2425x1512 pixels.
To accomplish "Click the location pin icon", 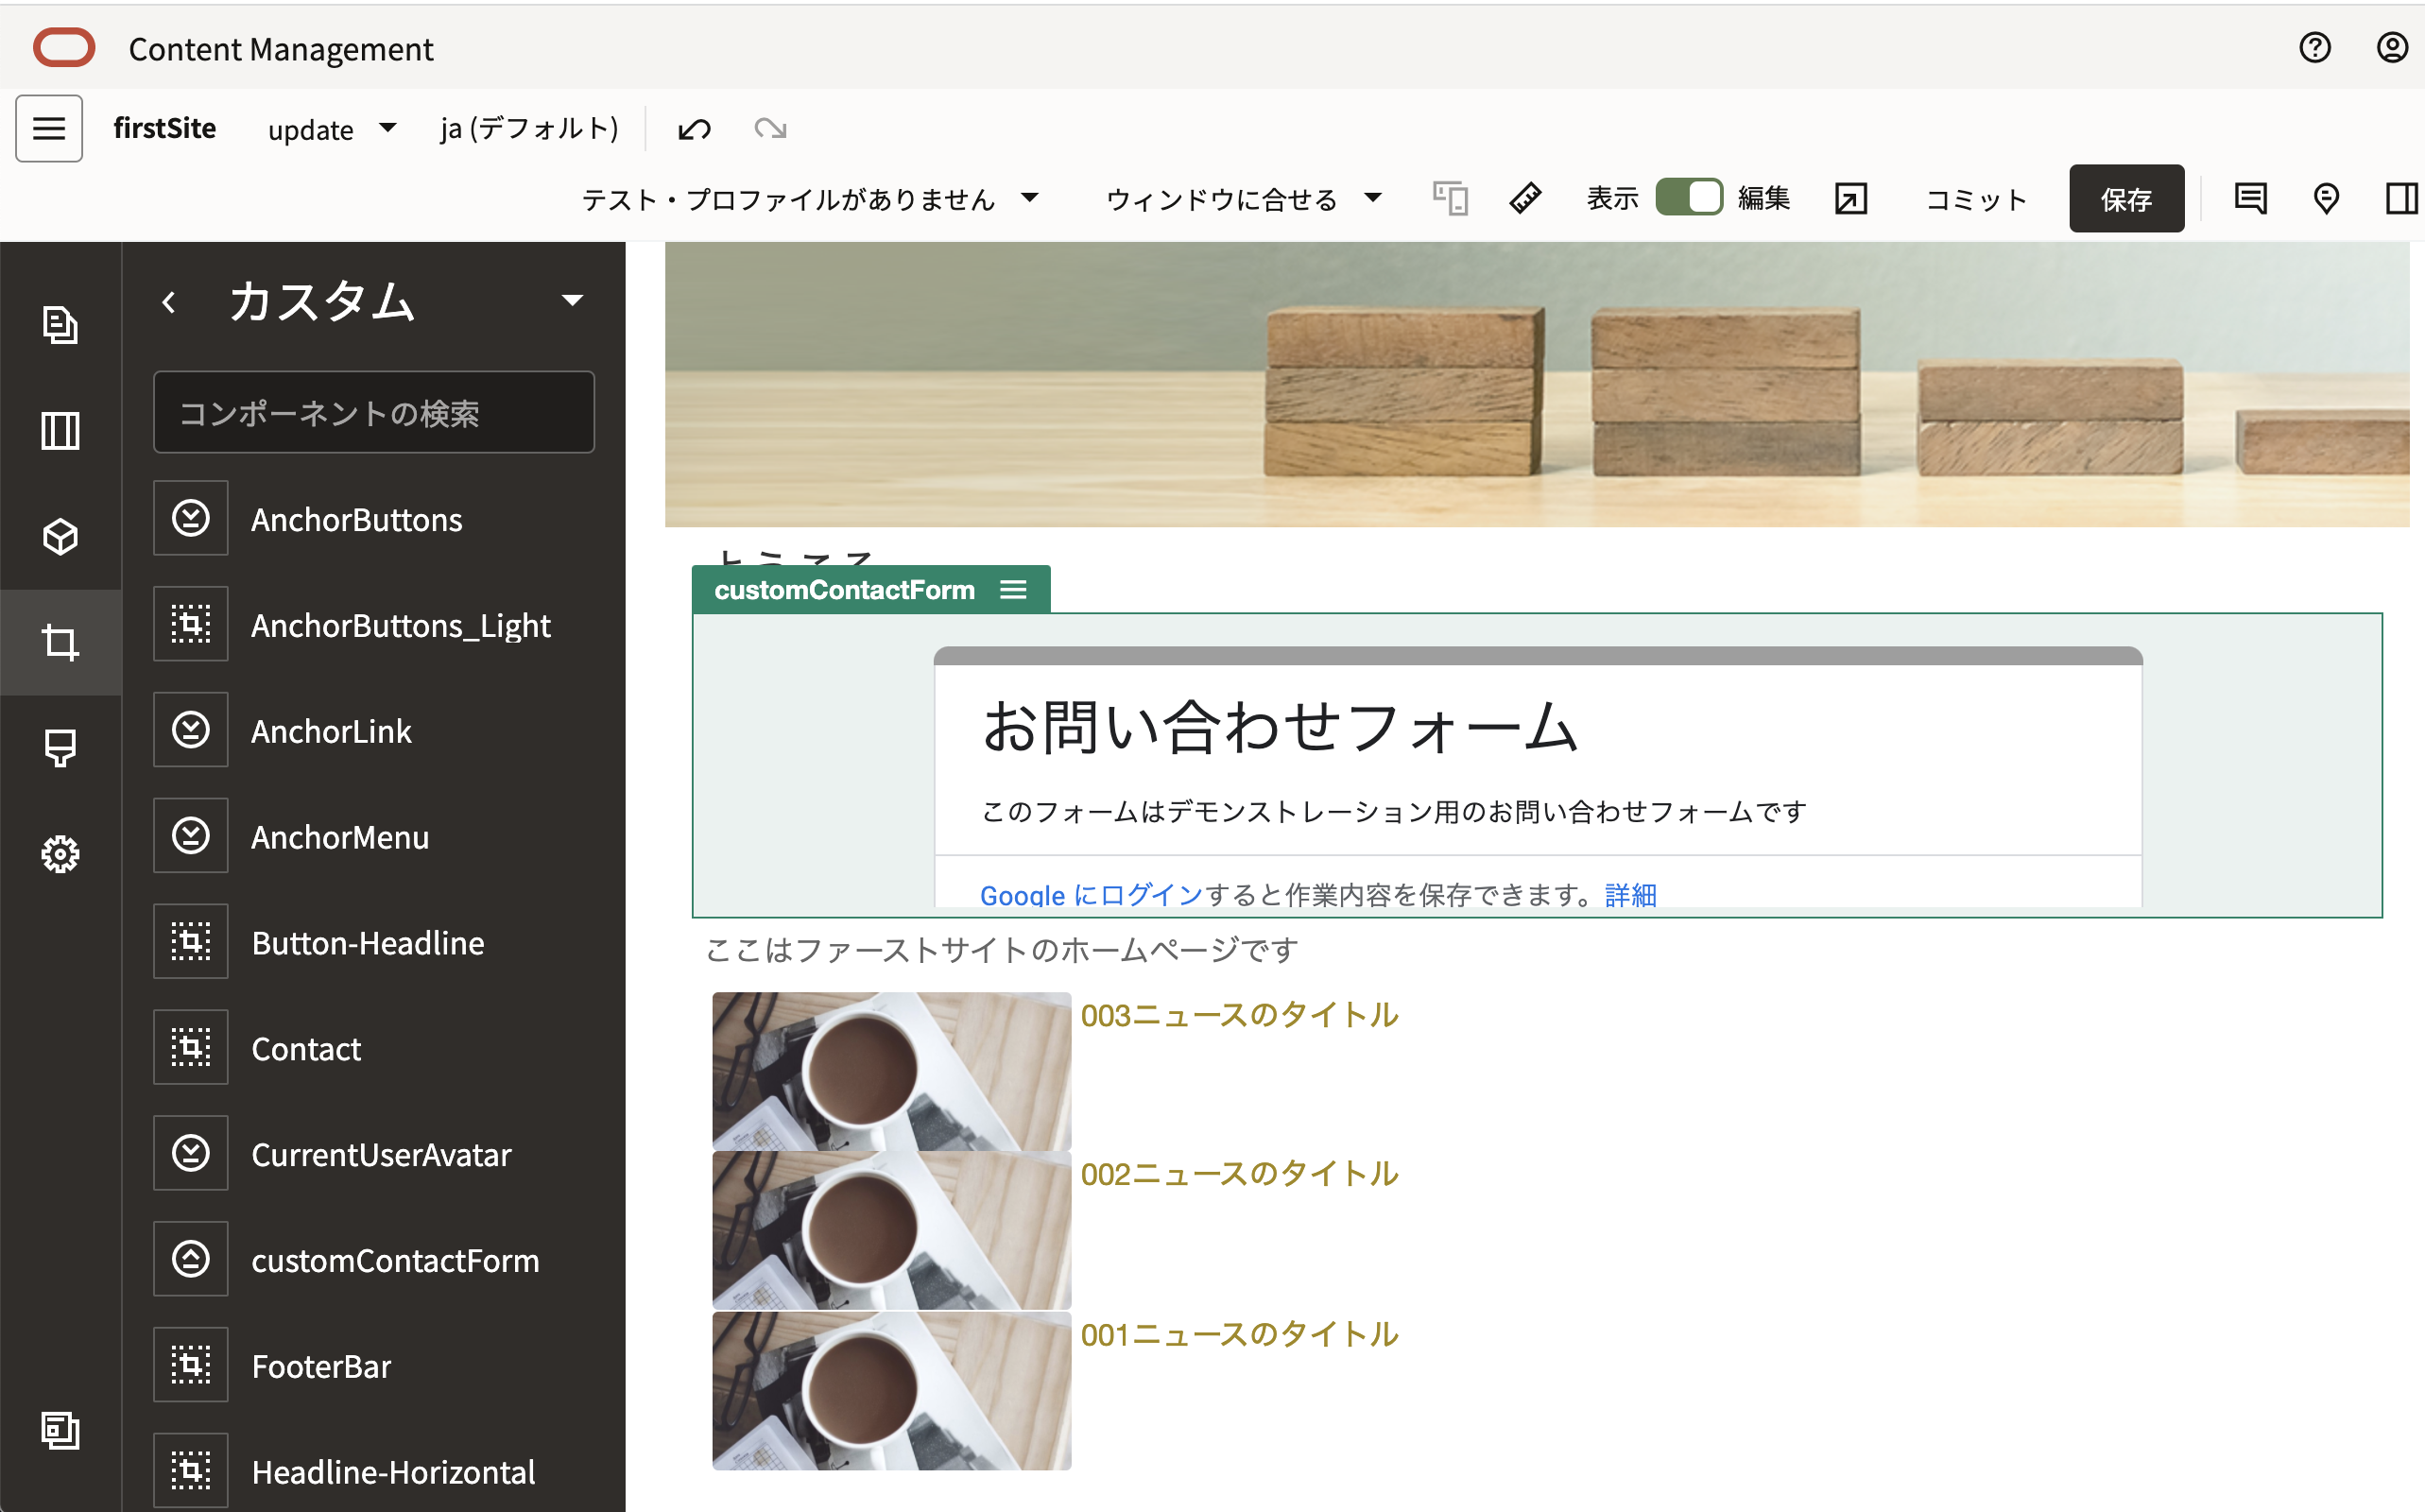I will tap(2326, 199).
